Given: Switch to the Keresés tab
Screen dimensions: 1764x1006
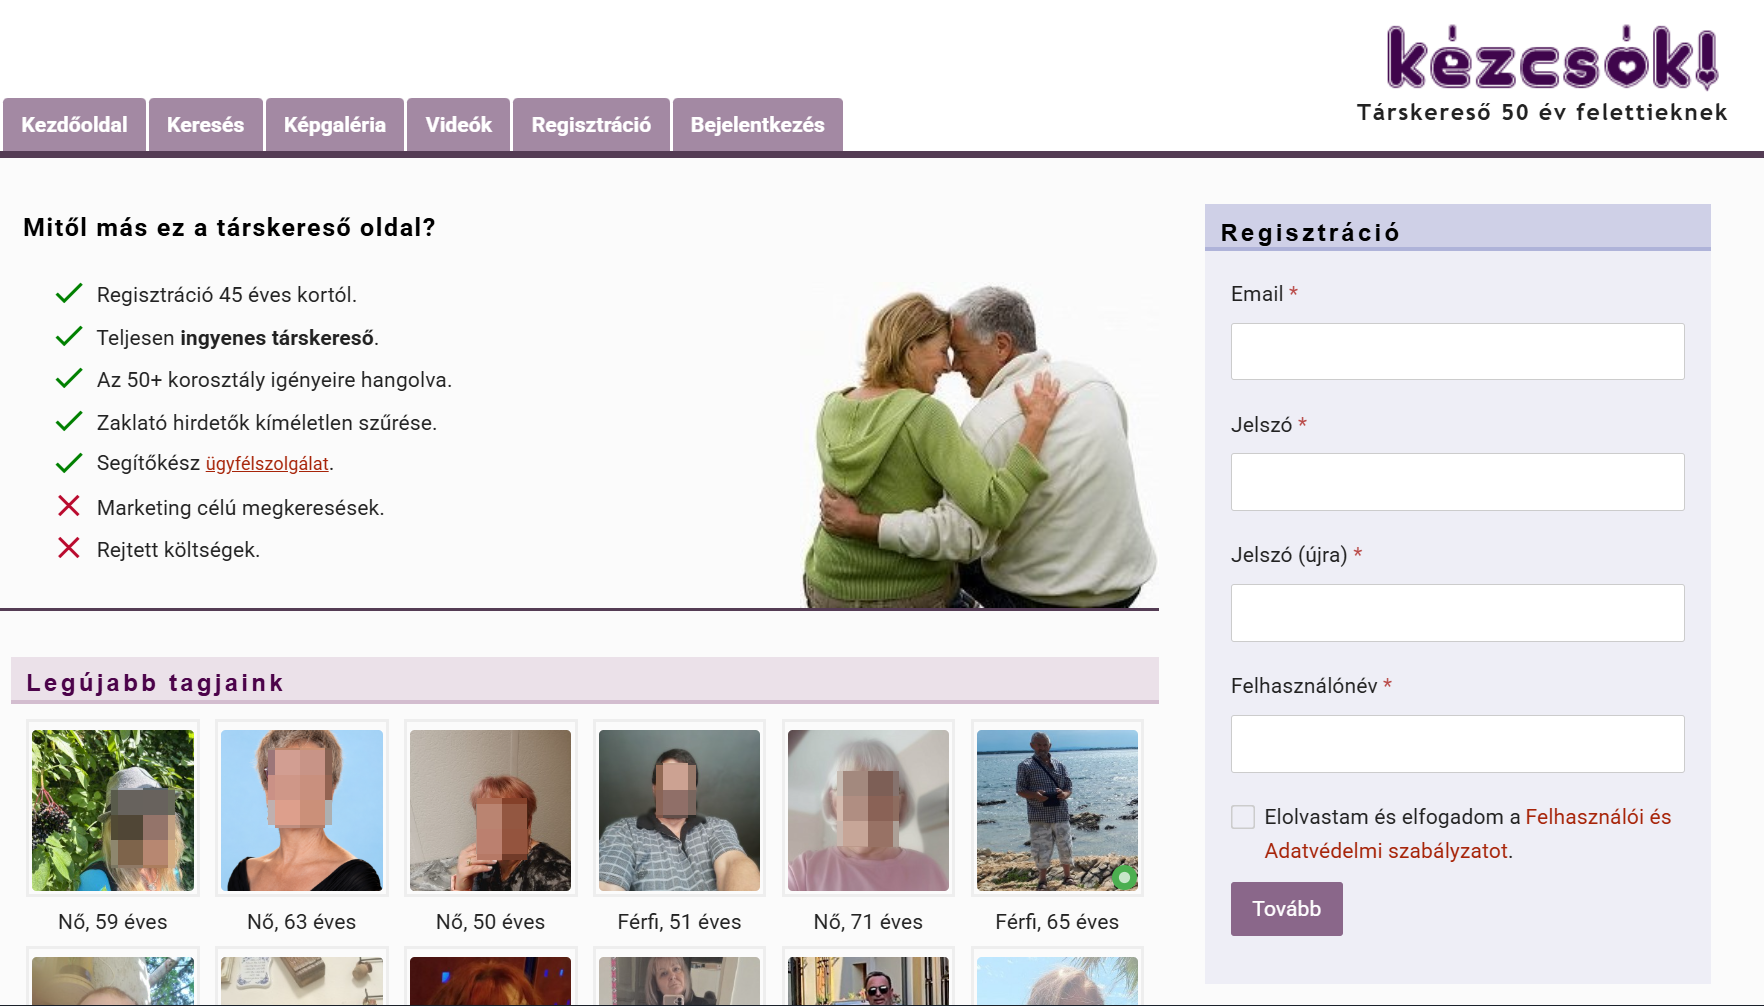Looking at the screenshot, I should 205,125.
